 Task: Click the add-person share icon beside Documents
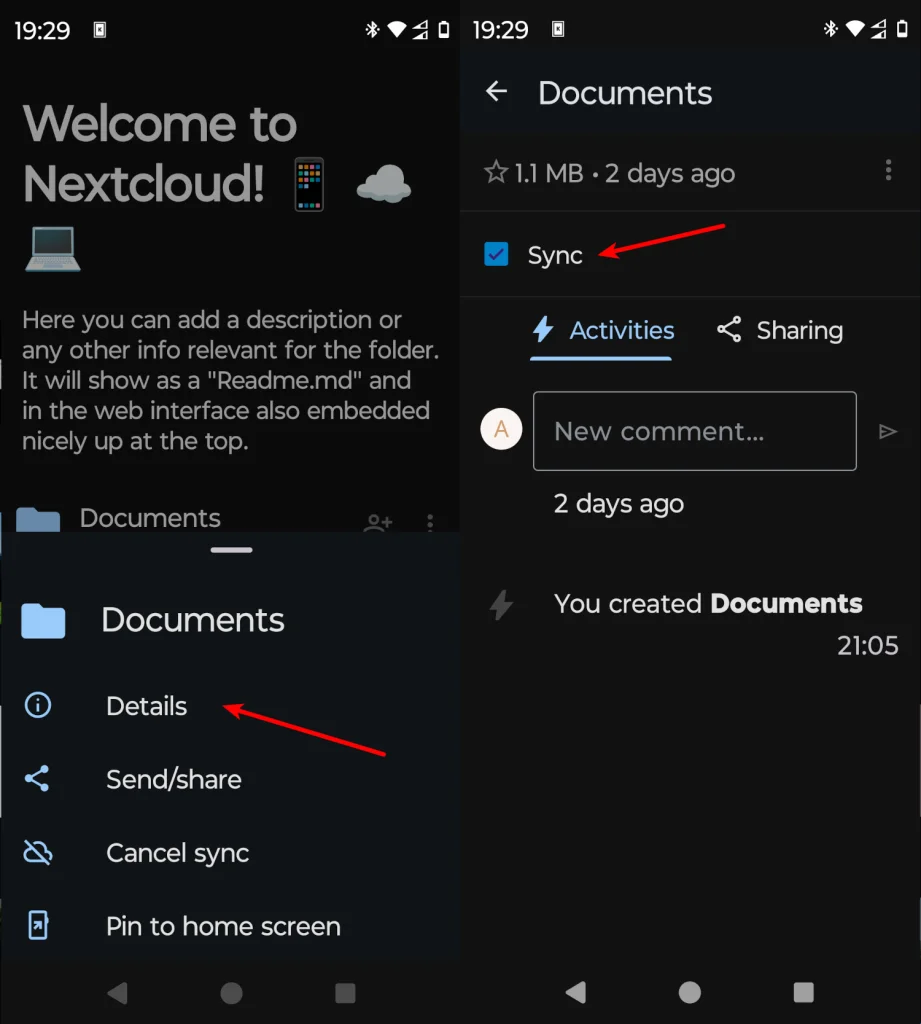[x=377, y=522]
